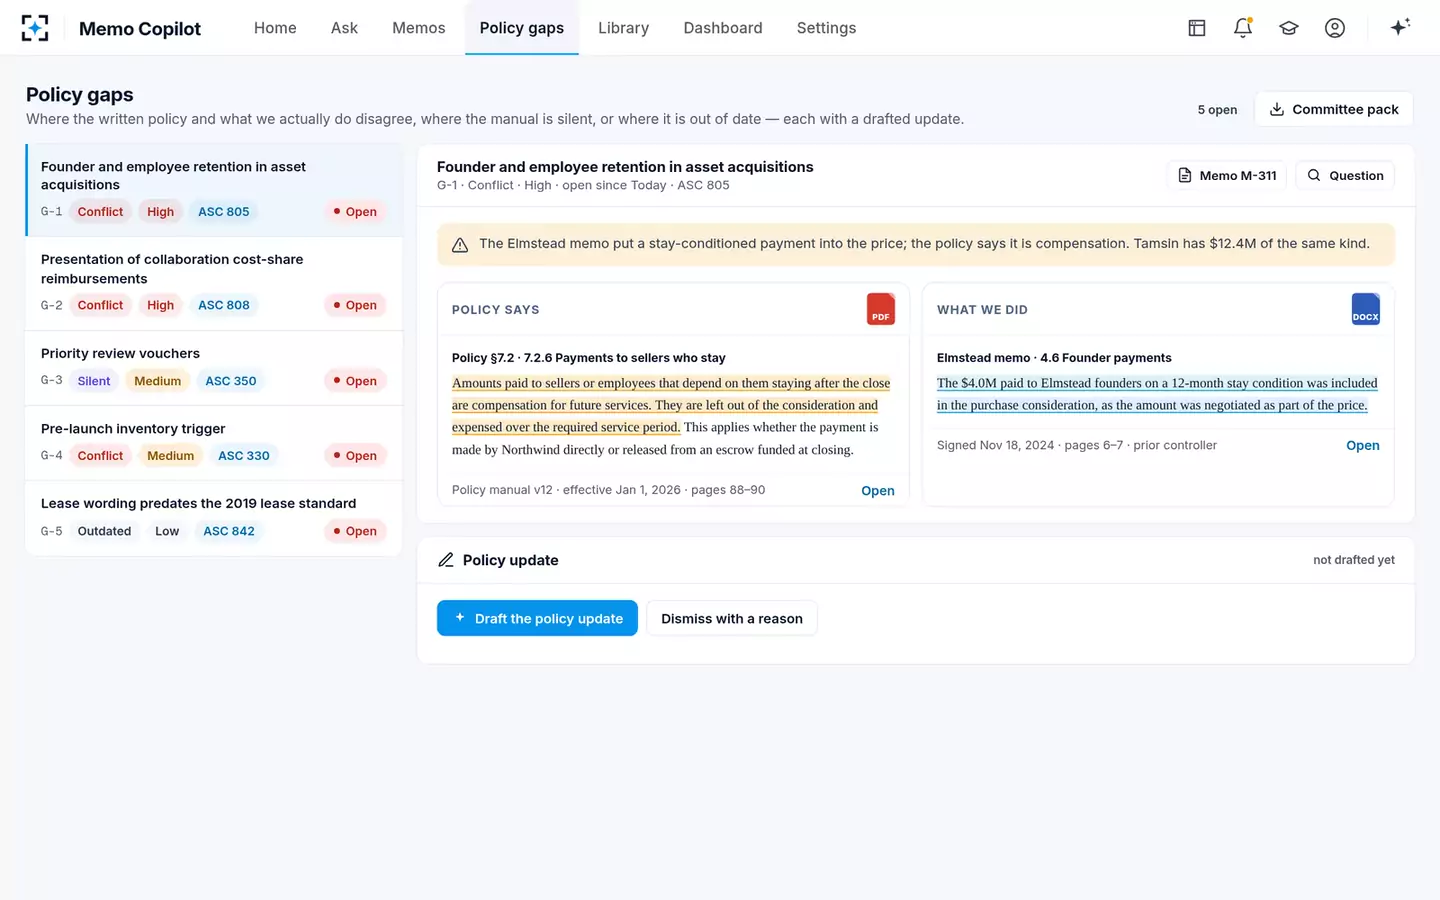Click the Medium tag on G-3
This screenshot has width=1440, height=900.
point(157,381)
